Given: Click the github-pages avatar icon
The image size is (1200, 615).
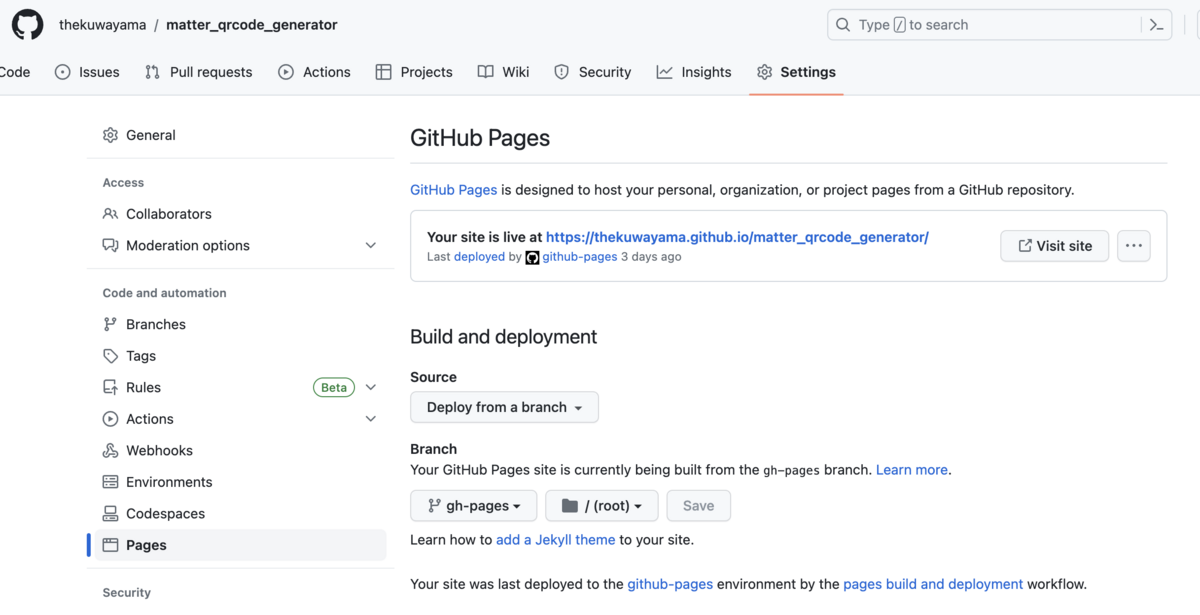Looking at the screenshot, I should (532, 257).
